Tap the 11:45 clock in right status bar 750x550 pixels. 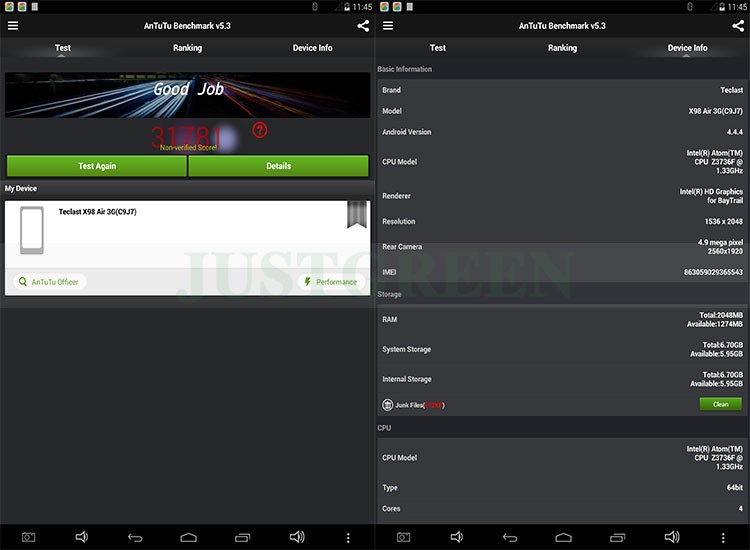pos(737,7)
